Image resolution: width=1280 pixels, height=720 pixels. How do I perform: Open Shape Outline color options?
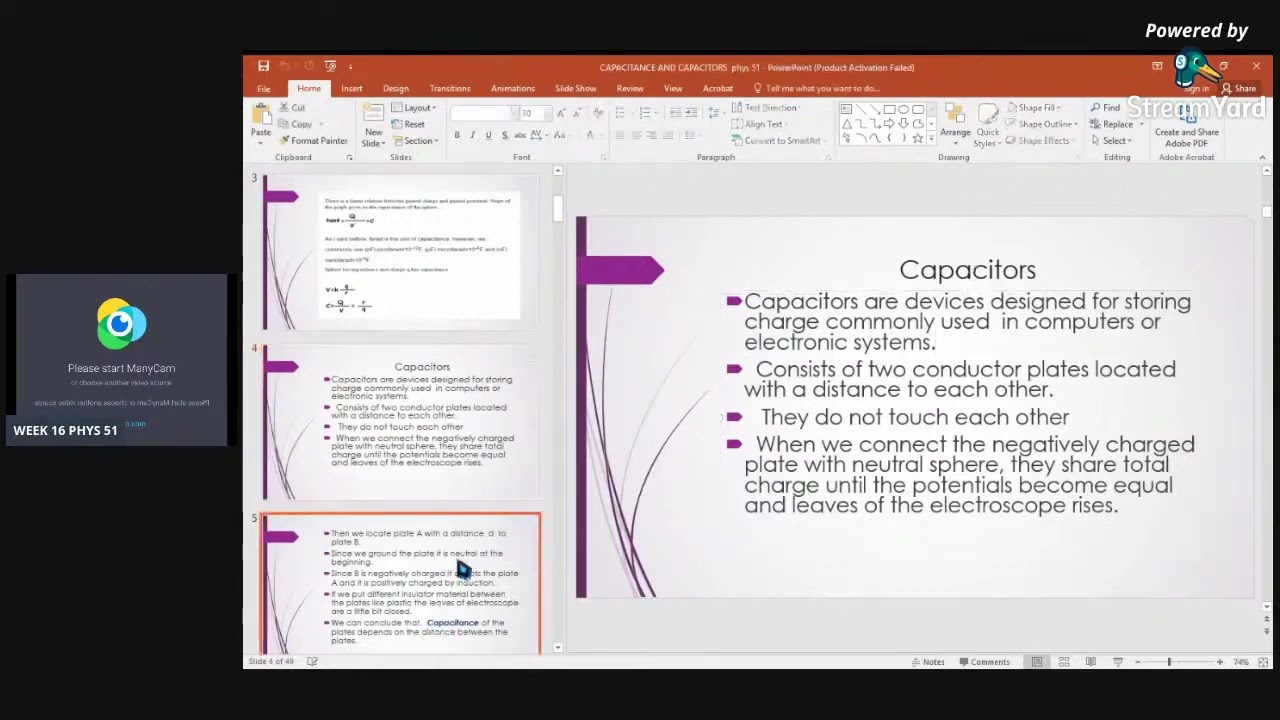1042,124
